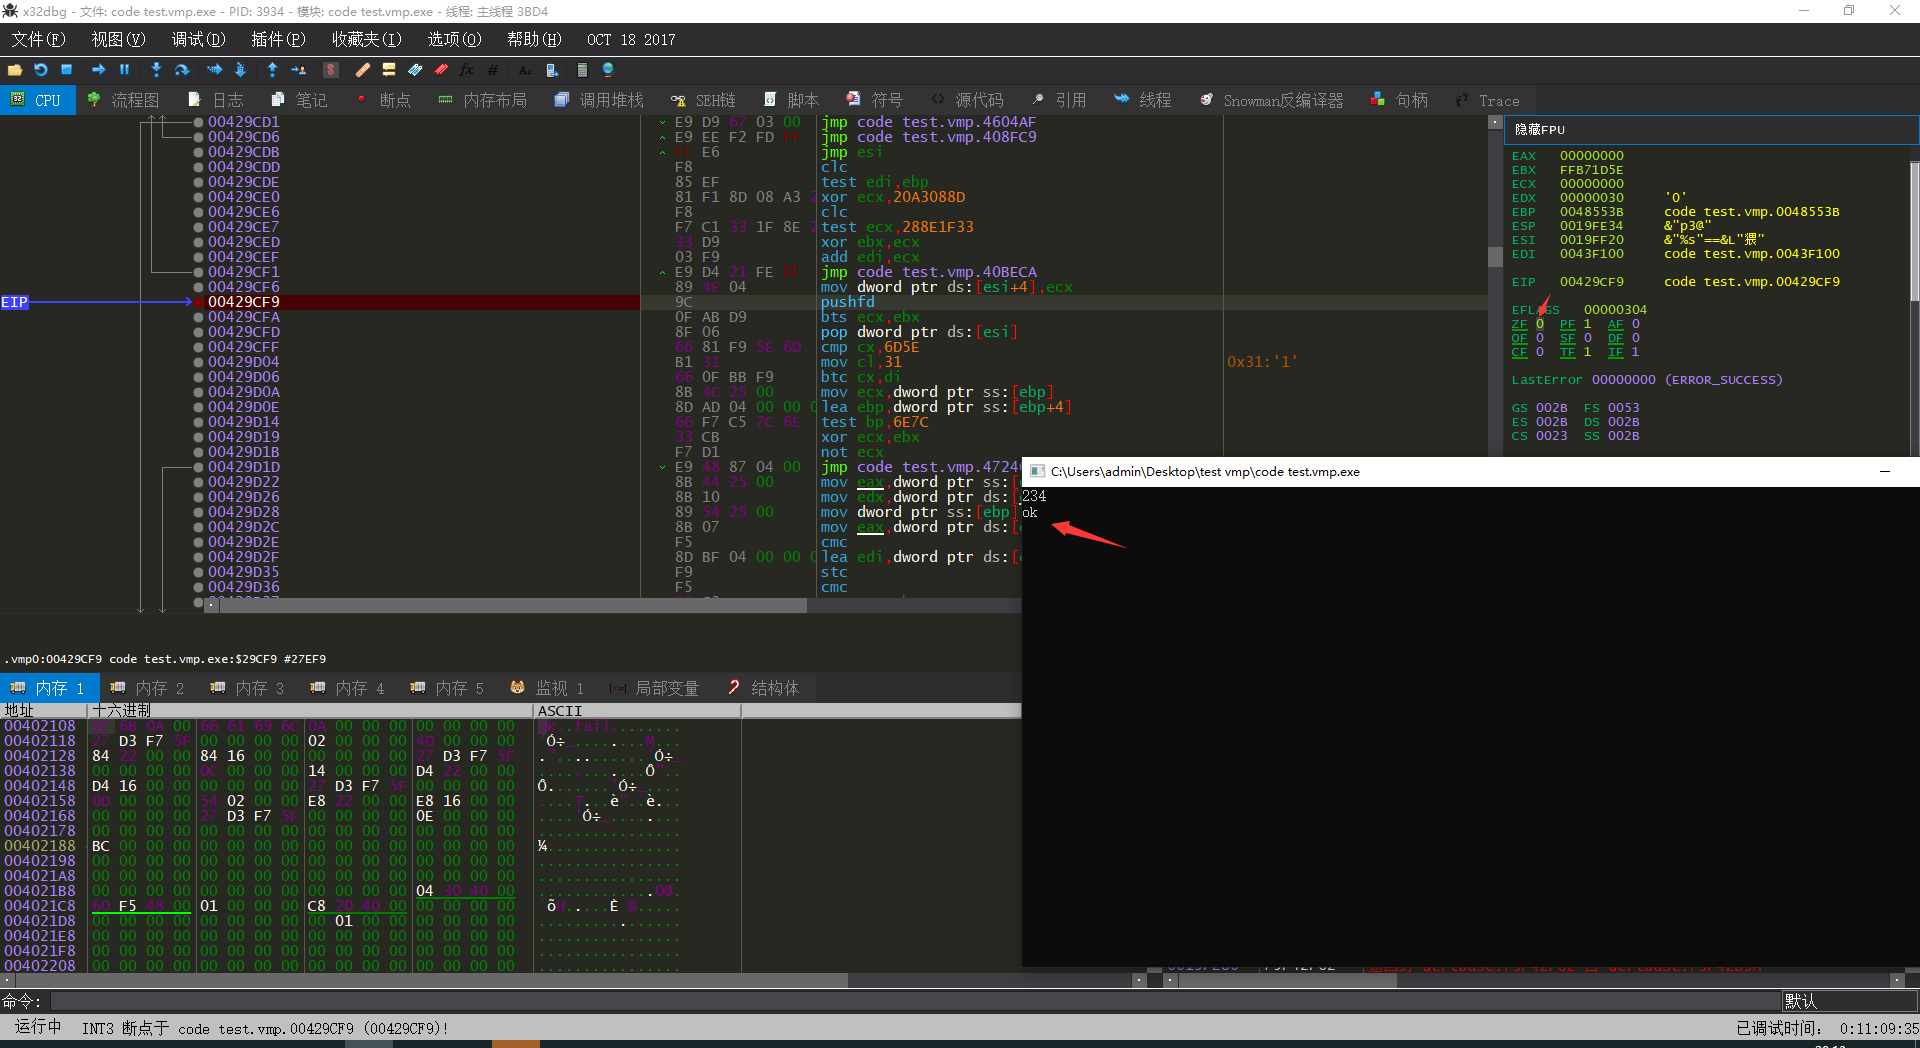Image resolution: width=1920 pixels, height=1048 pixels.
Task: Switch to the 内存布局 (Memory Map) tab
Action: [483, 100]
